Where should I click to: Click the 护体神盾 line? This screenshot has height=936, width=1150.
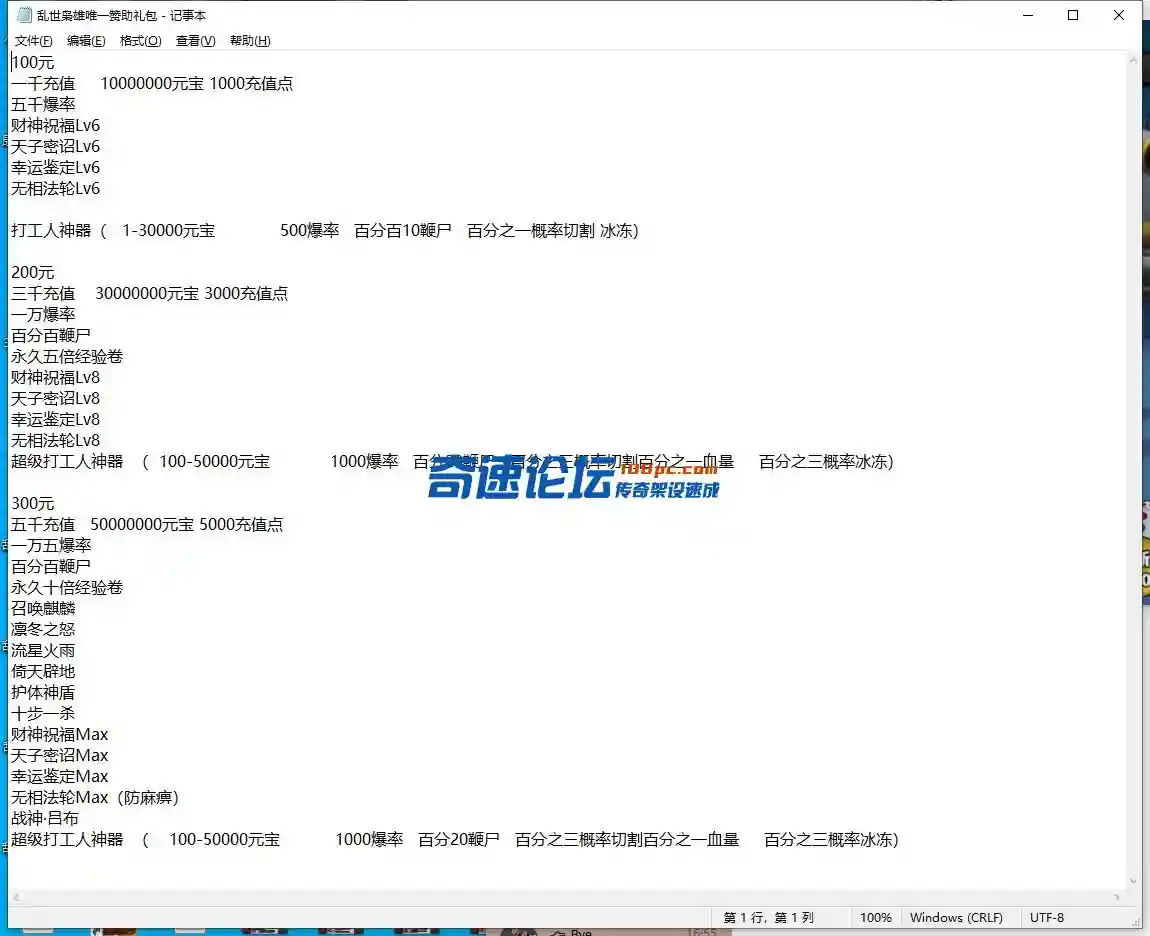(43, 692)
